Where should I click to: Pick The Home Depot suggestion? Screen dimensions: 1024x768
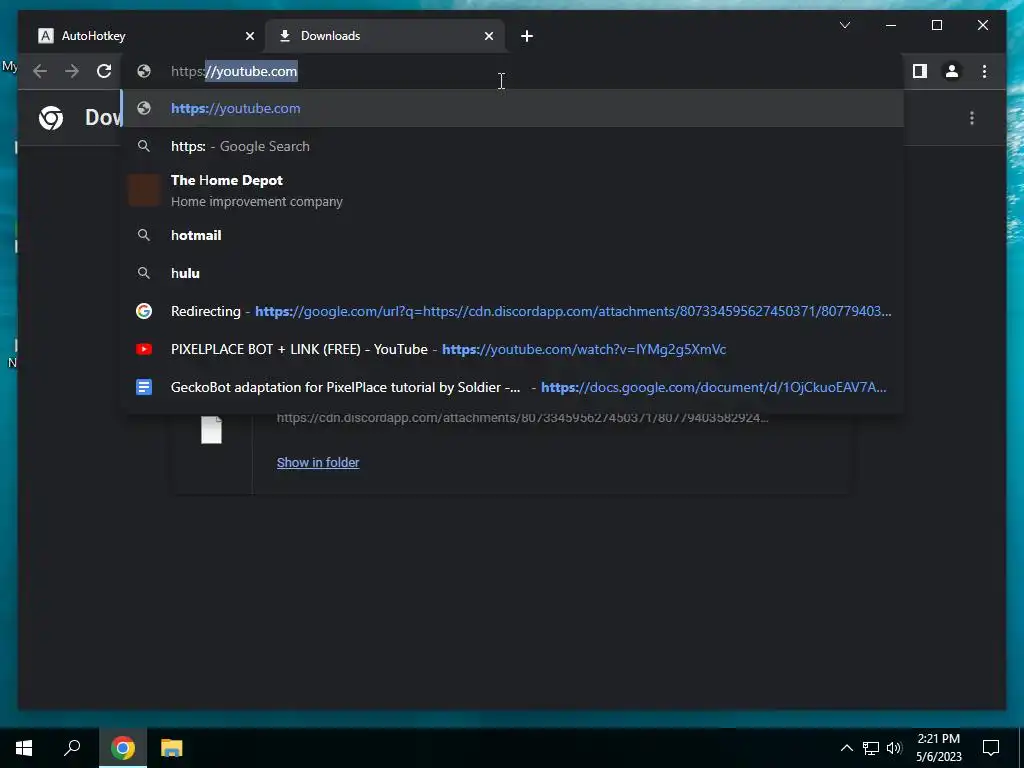coord(513,191)
